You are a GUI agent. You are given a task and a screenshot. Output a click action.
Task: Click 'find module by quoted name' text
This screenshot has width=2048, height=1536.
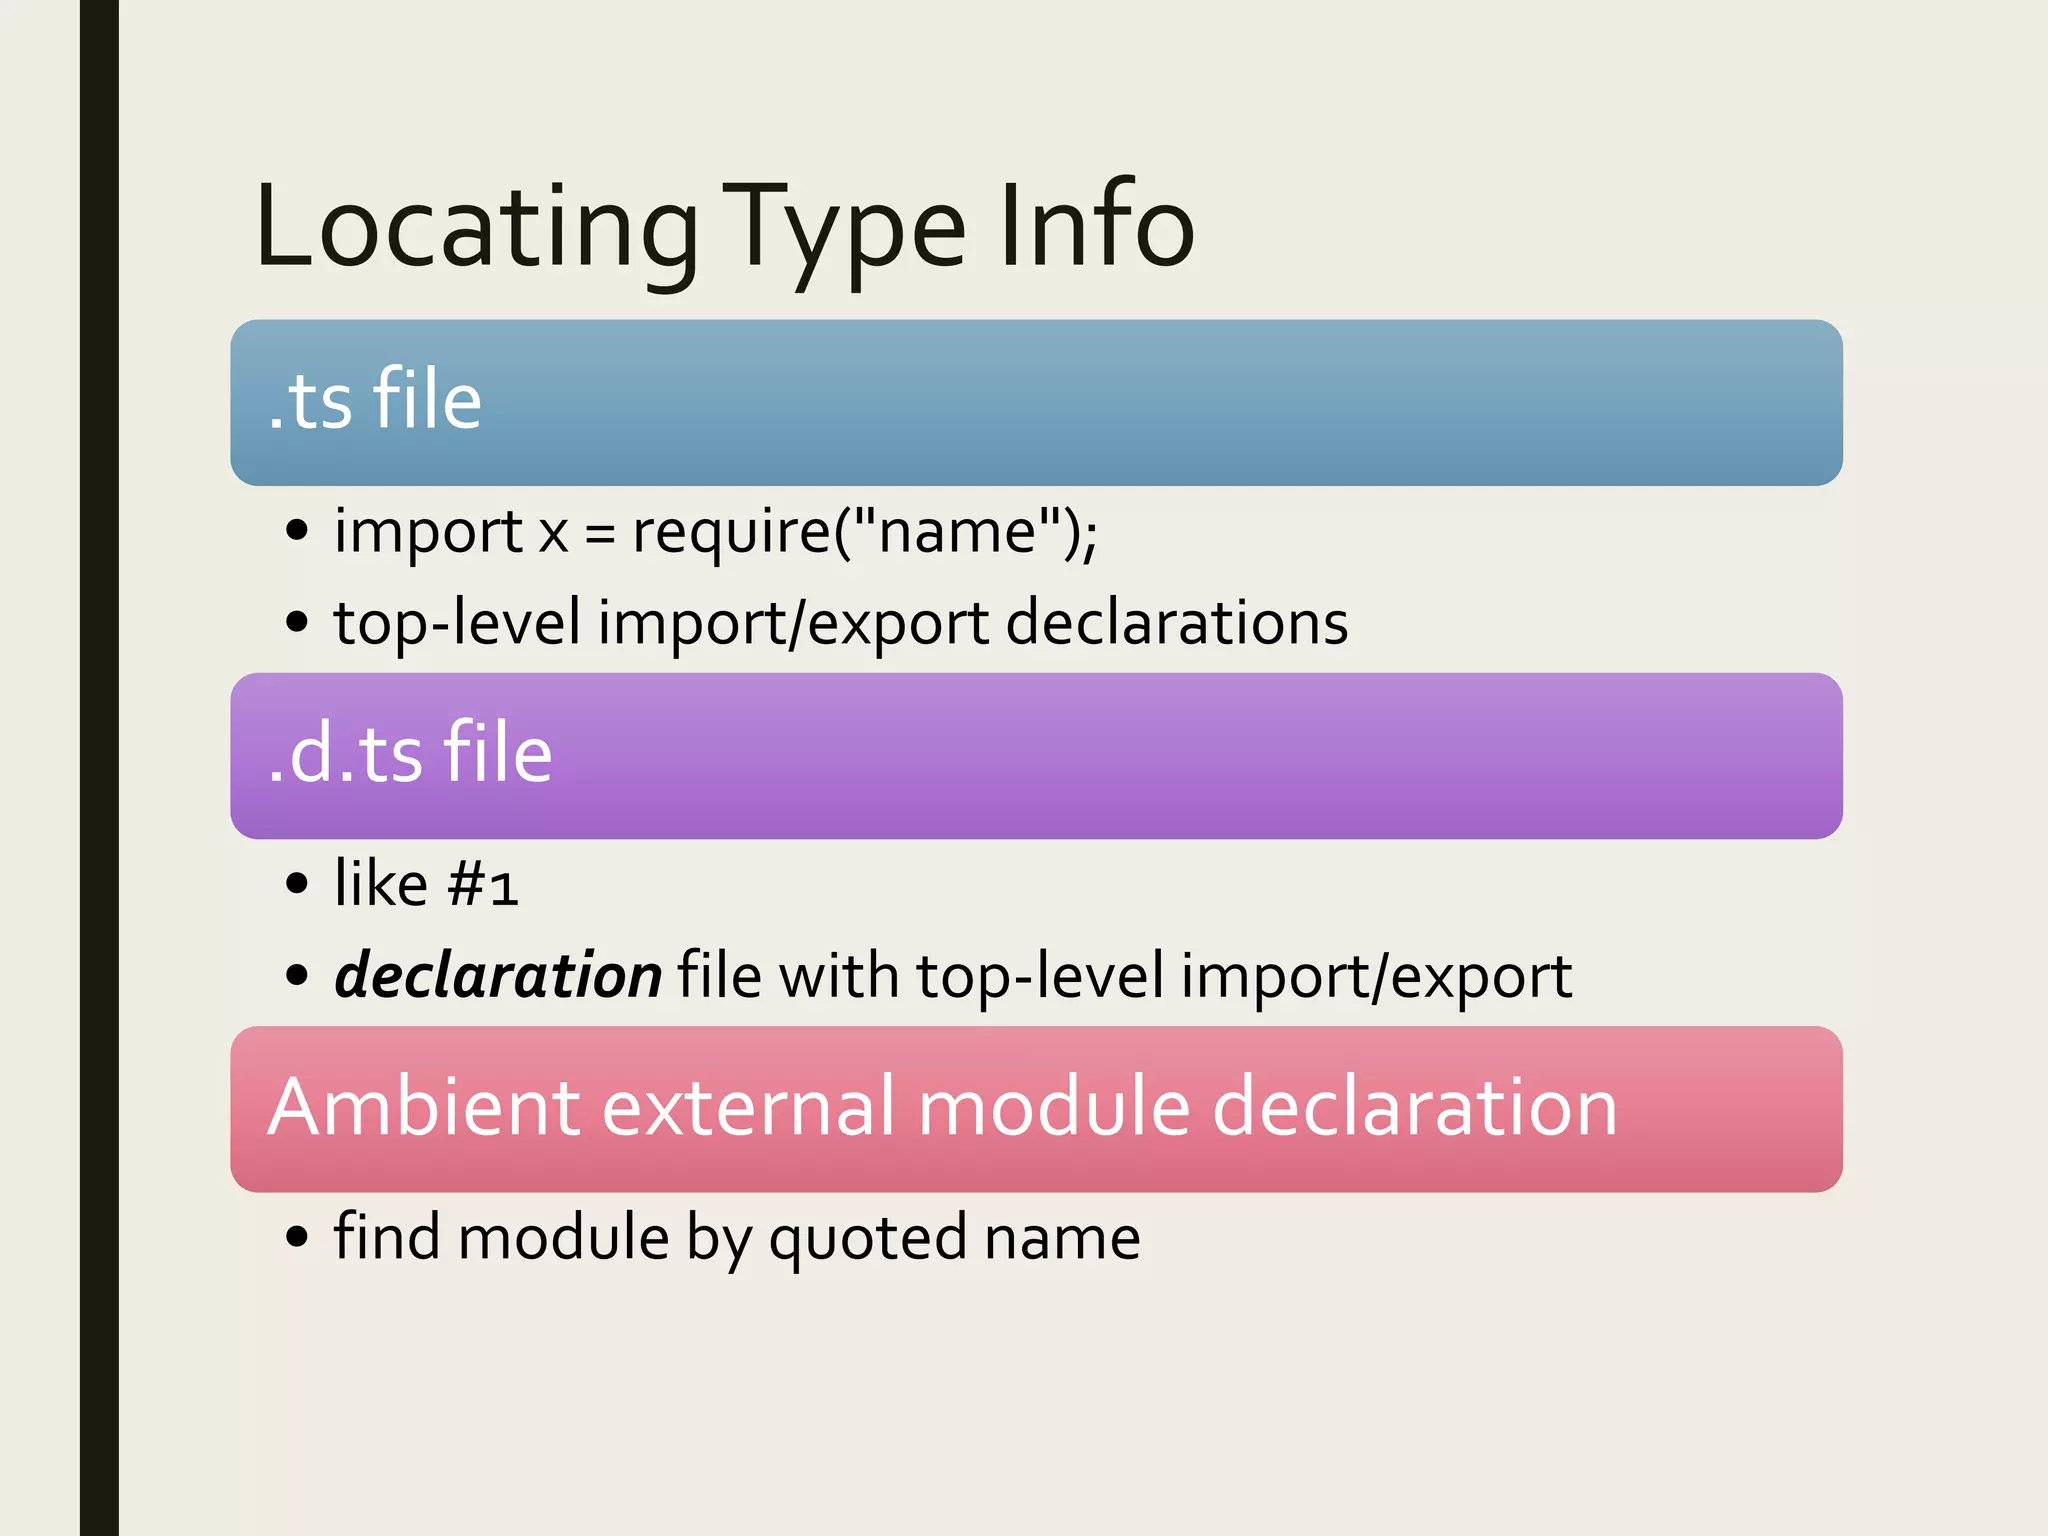point(737,1238)
